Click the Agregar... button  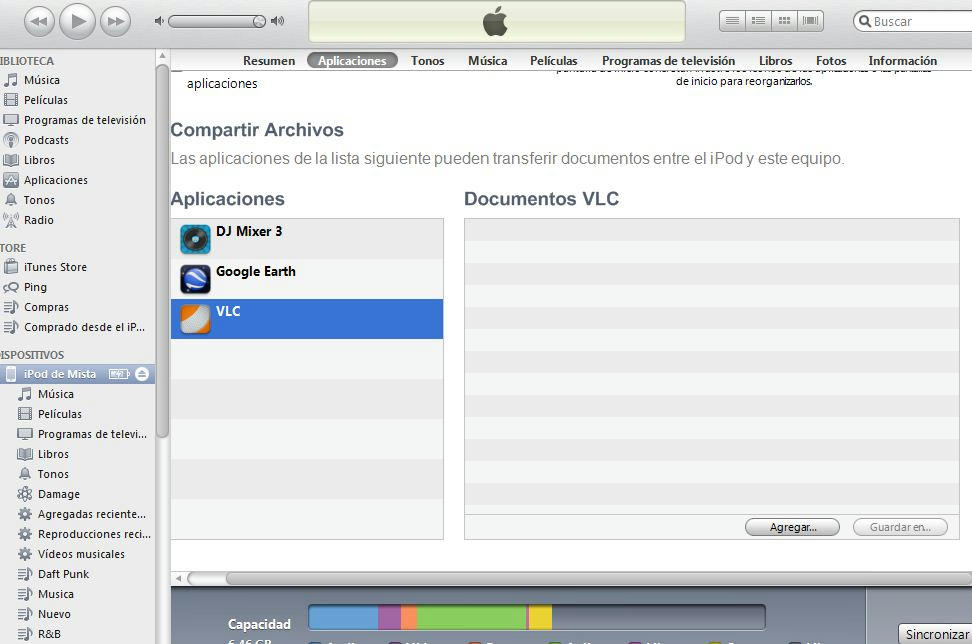tap(792, 527)
